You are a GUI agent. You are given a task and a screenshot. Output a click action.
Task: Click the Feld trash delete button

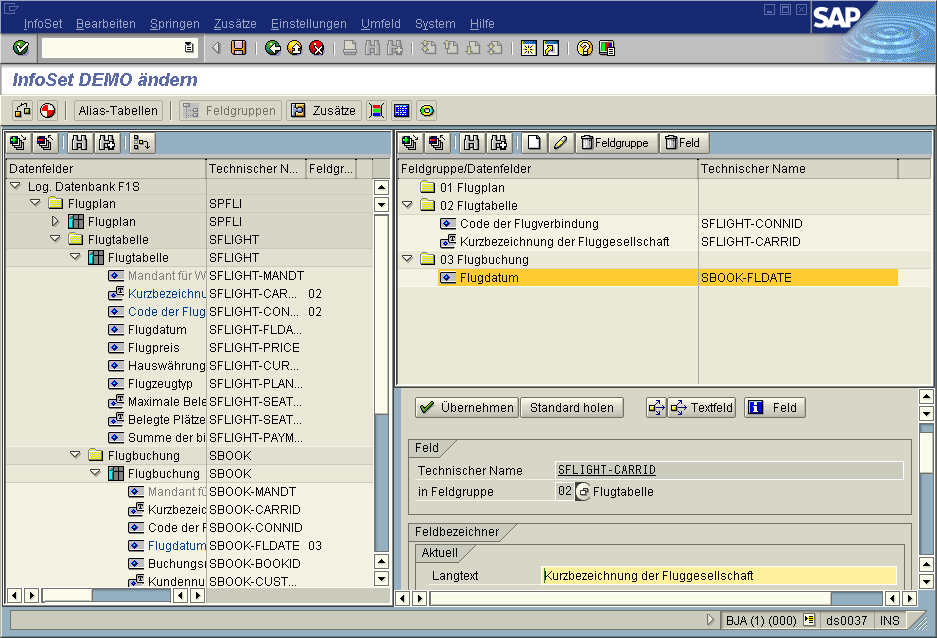click(682, 143)
